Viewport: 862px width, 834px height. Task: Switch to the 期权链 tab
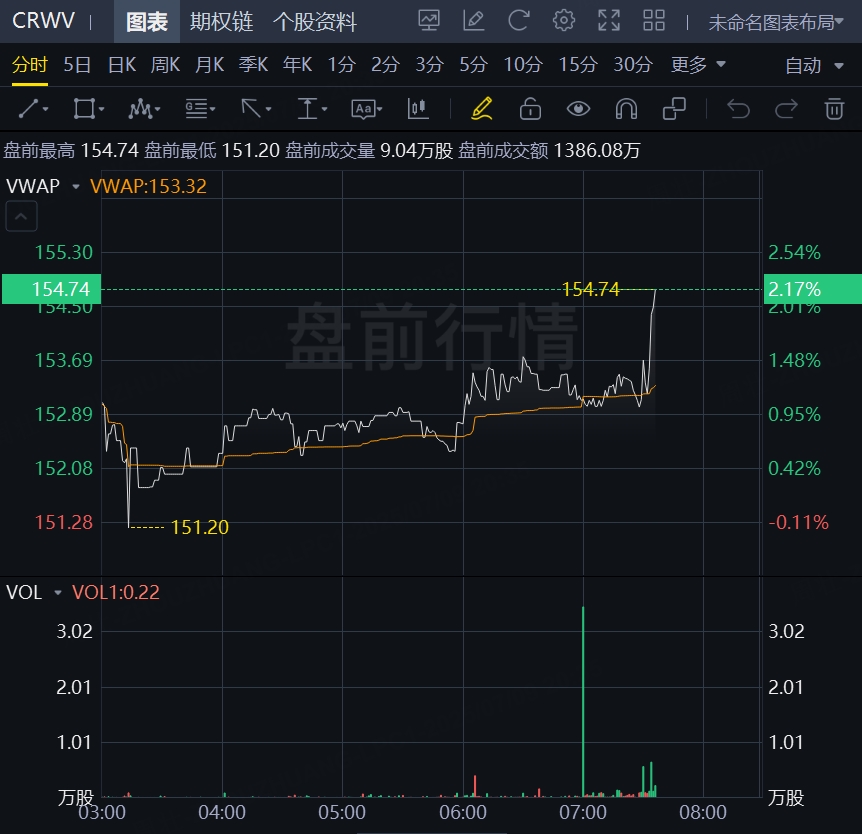tap(221, 21)
